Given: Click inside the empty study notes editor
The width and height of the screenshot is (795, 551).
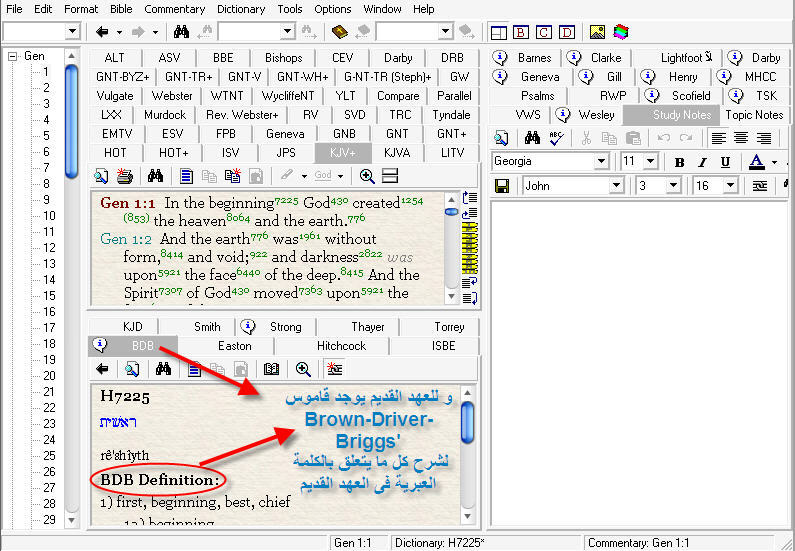Looking at the screenshot, I should click(639, 362).
